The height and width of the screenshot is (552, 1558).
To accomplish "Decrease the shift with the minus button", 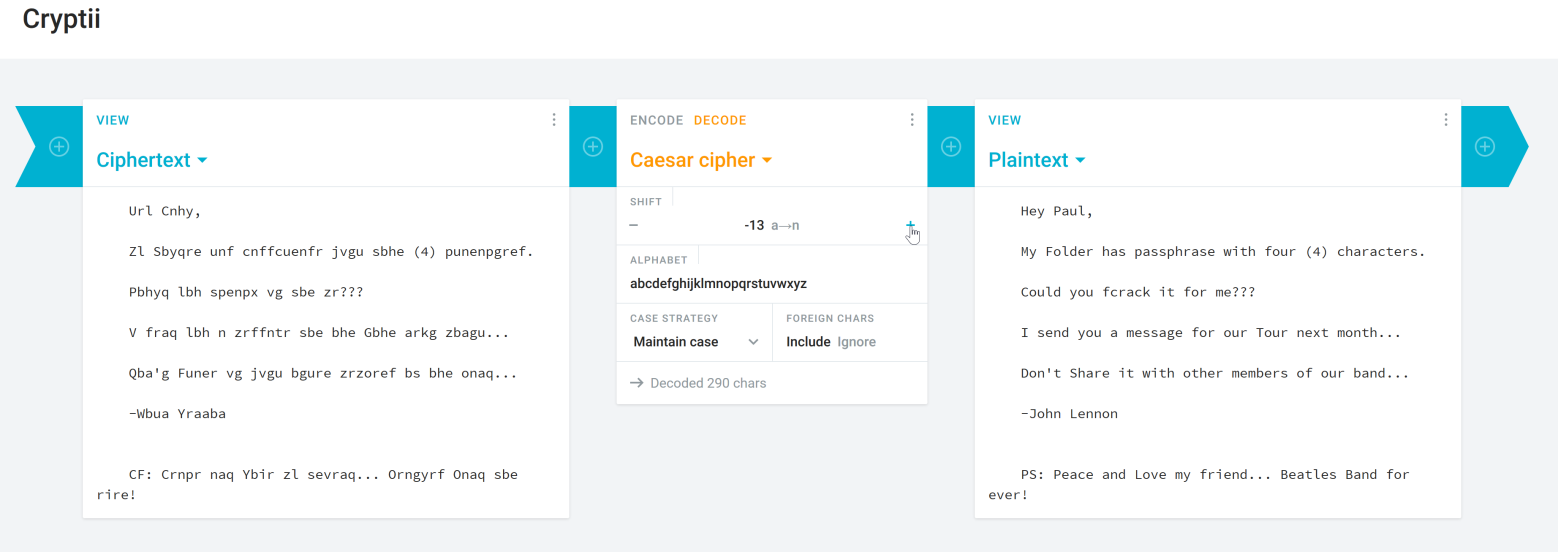I will 634,225.
